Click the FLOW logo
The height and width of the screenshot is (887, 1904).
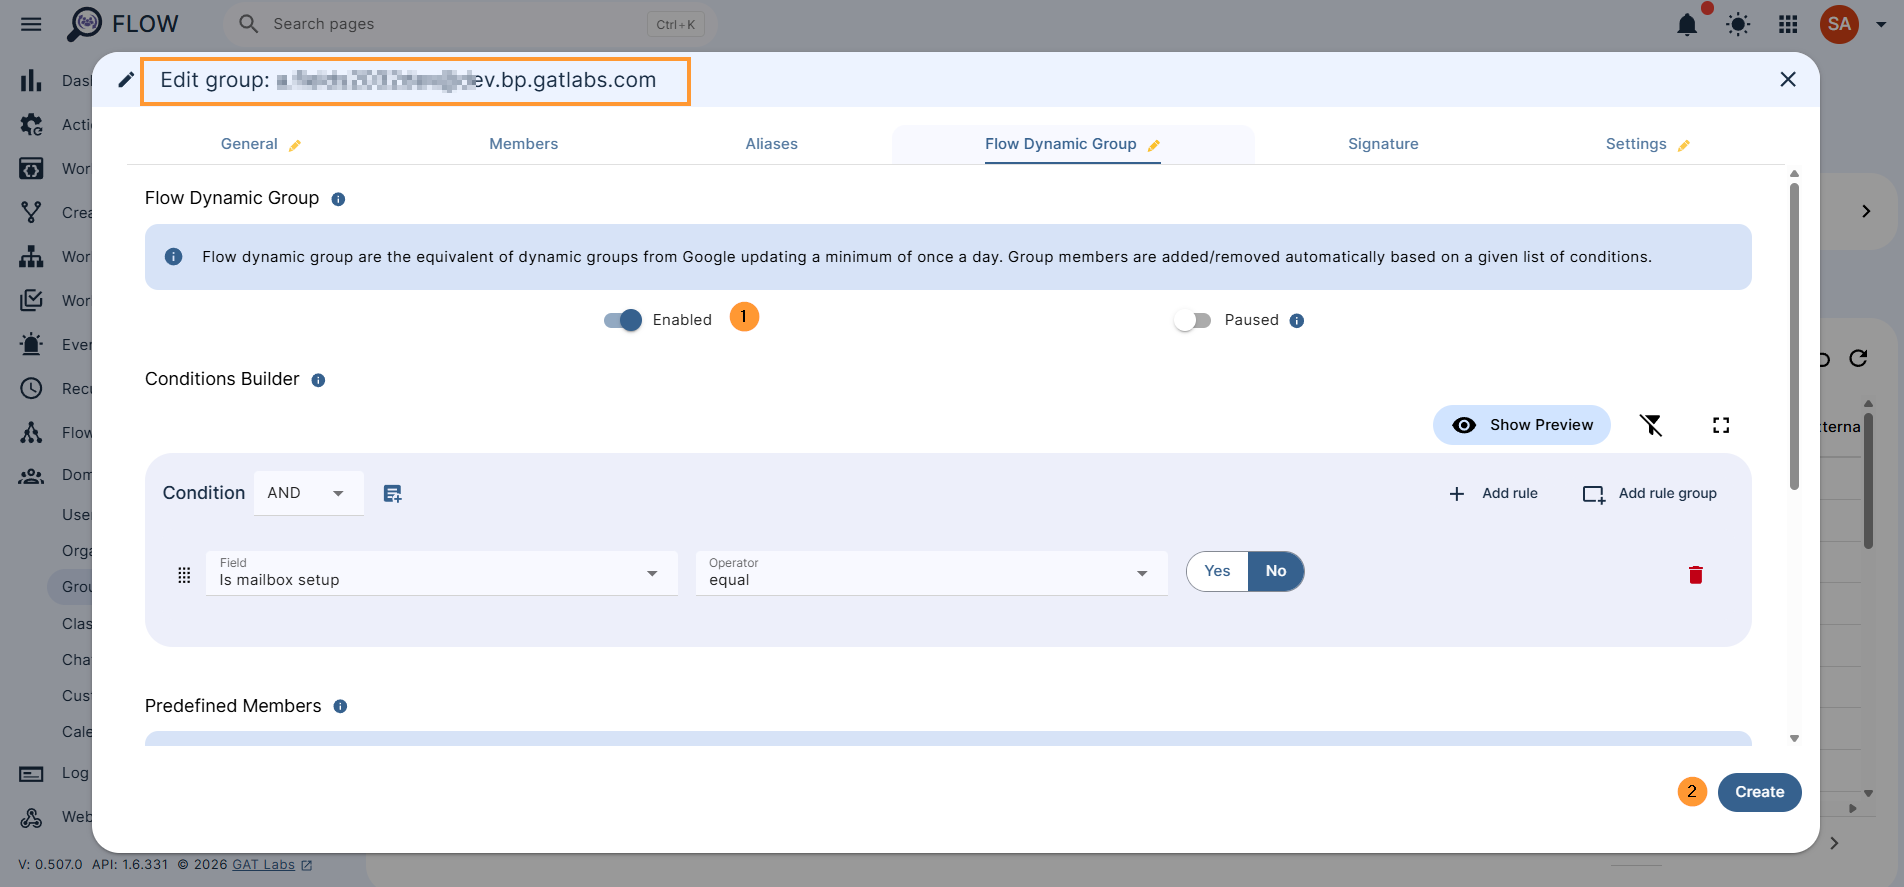click(122, 24)
